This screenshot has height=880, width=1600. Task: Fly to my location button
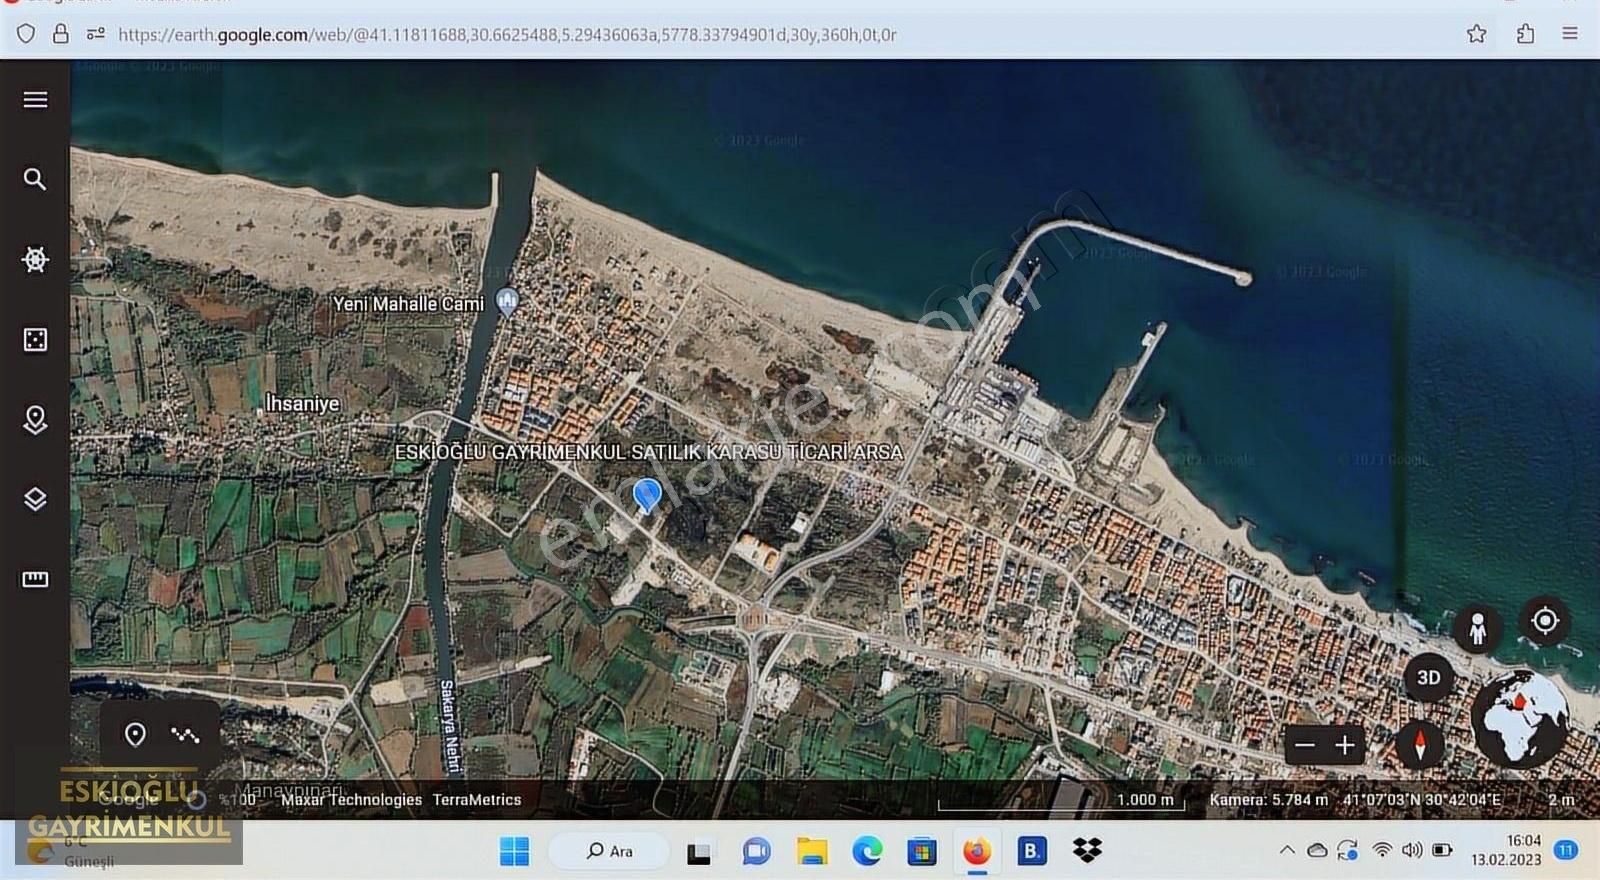click(1545, 621)
